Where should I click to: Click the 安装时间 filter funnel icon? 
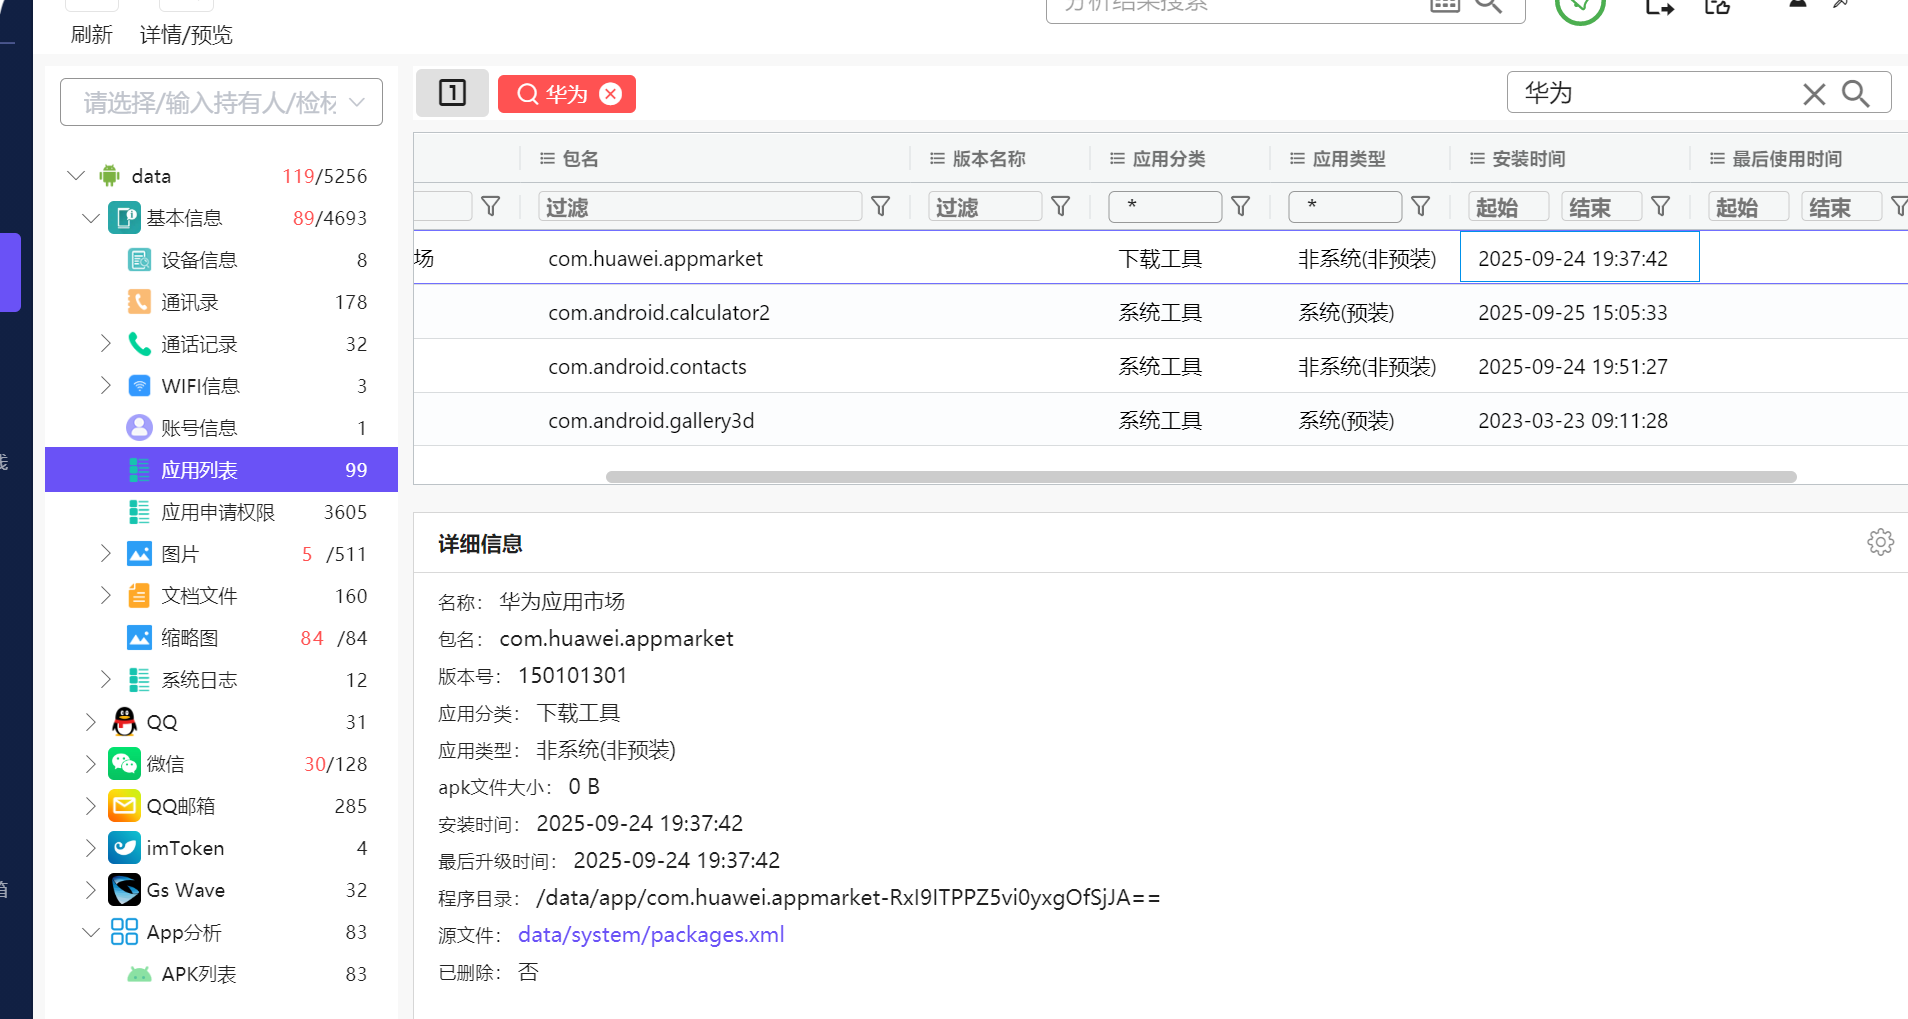pyautogui.click(x=1661, y=206)
